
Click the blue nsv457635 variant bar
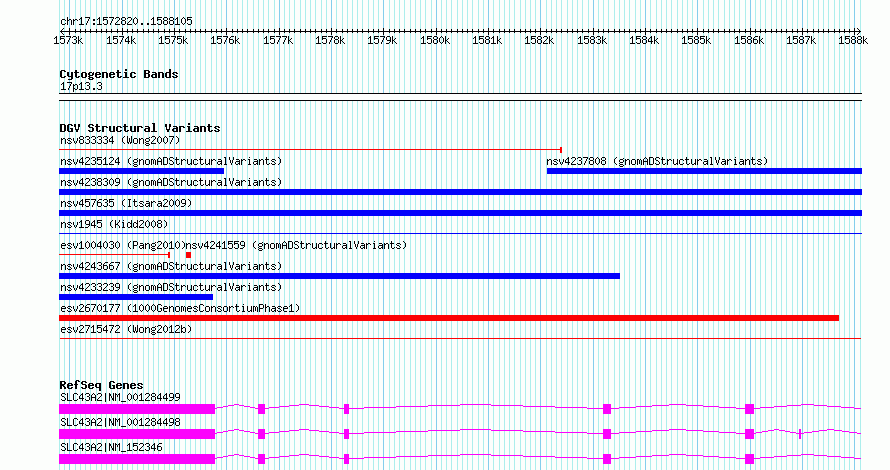pyautogui.click(x=460, y=213)
